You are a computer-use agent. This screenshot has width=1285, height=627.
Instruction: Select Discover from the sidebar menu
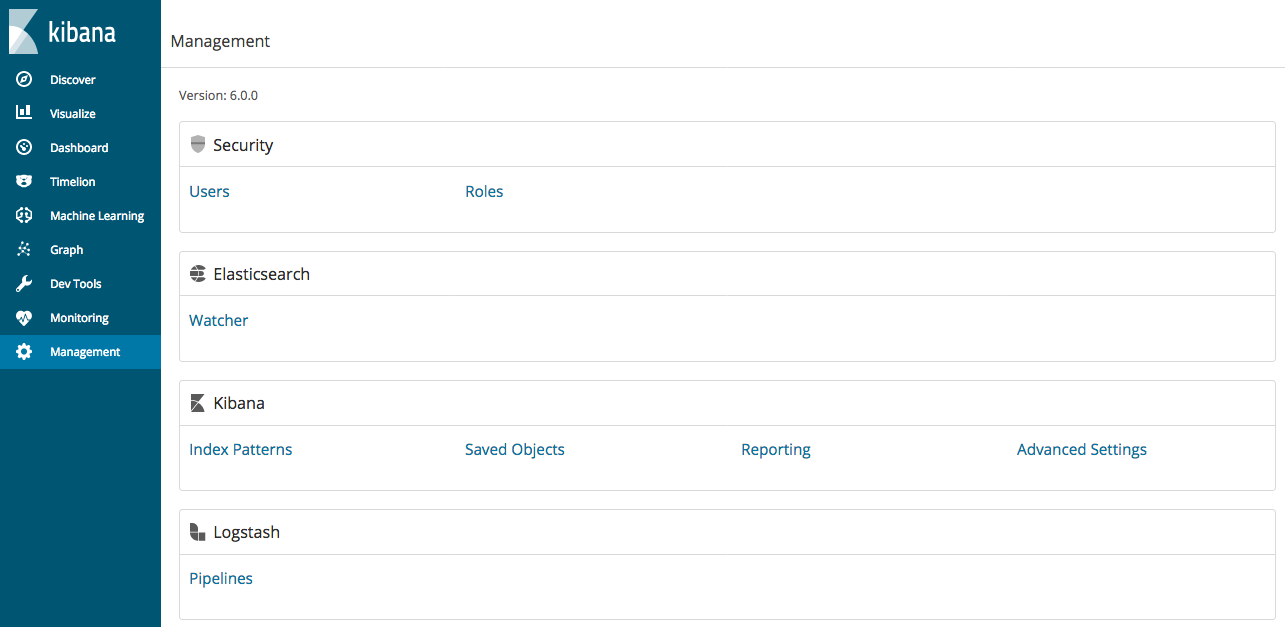(74, 79)
